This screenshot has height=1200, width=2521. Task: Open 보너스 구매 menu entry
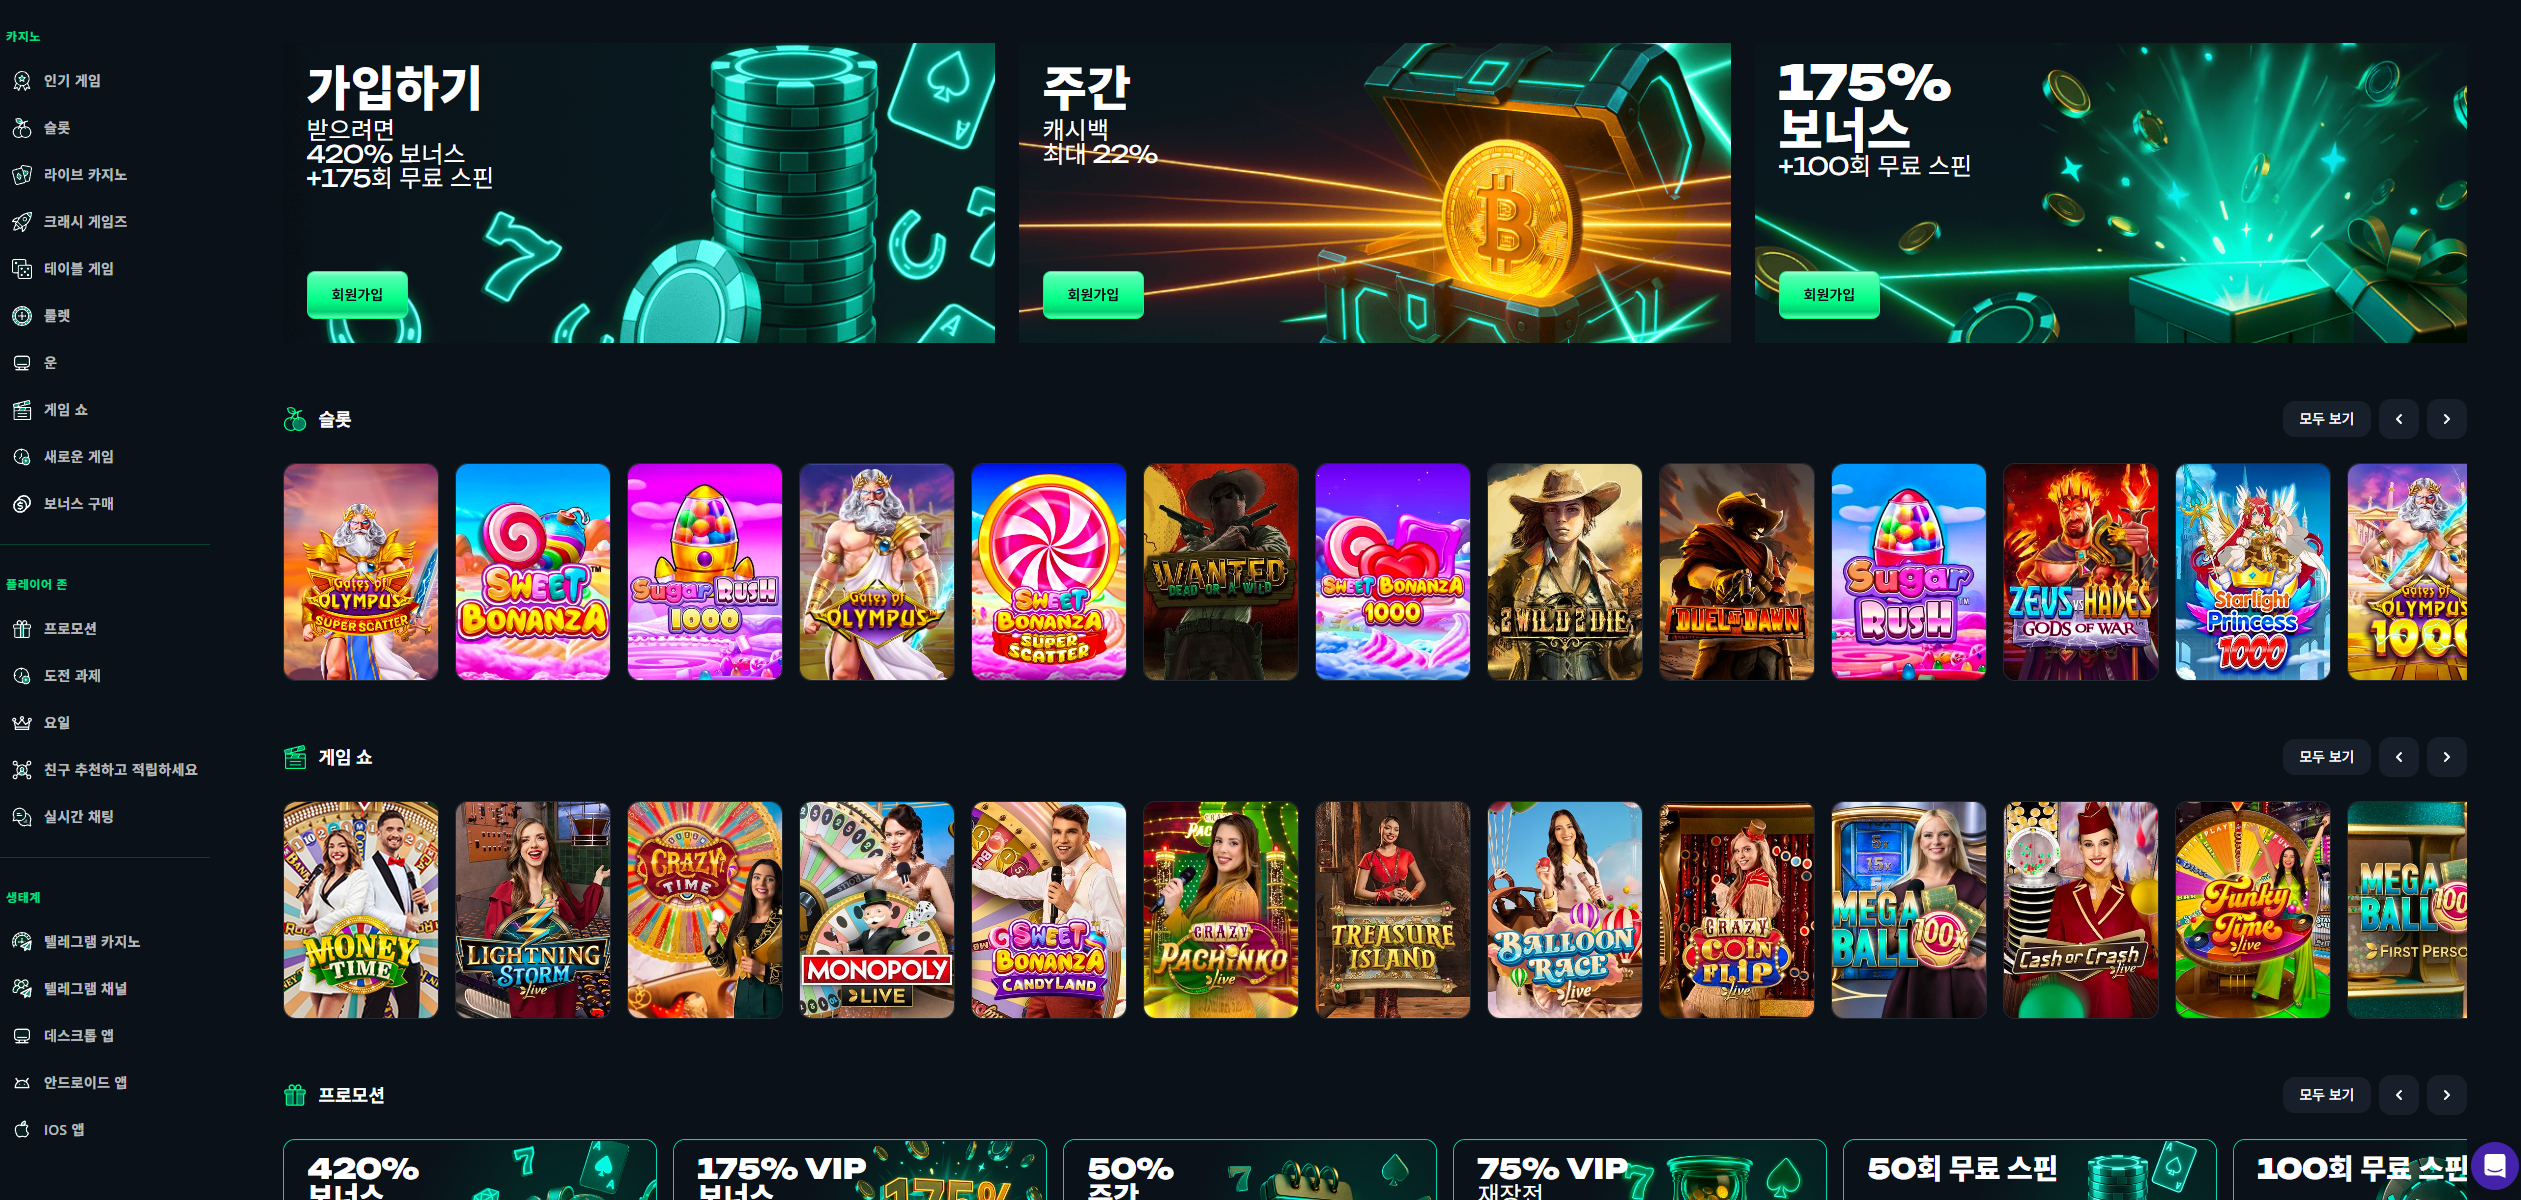tap(79, 504)
